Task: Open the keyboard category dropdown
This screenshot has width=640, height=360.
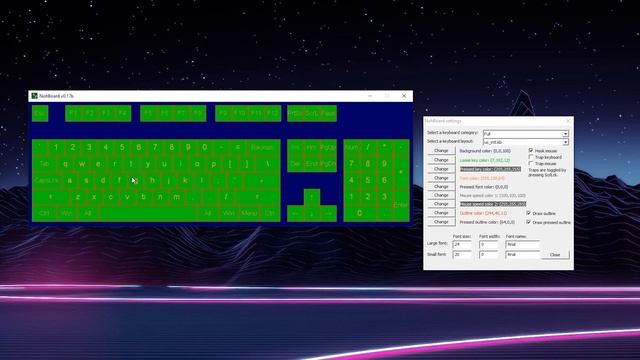Action: point(565,133)
